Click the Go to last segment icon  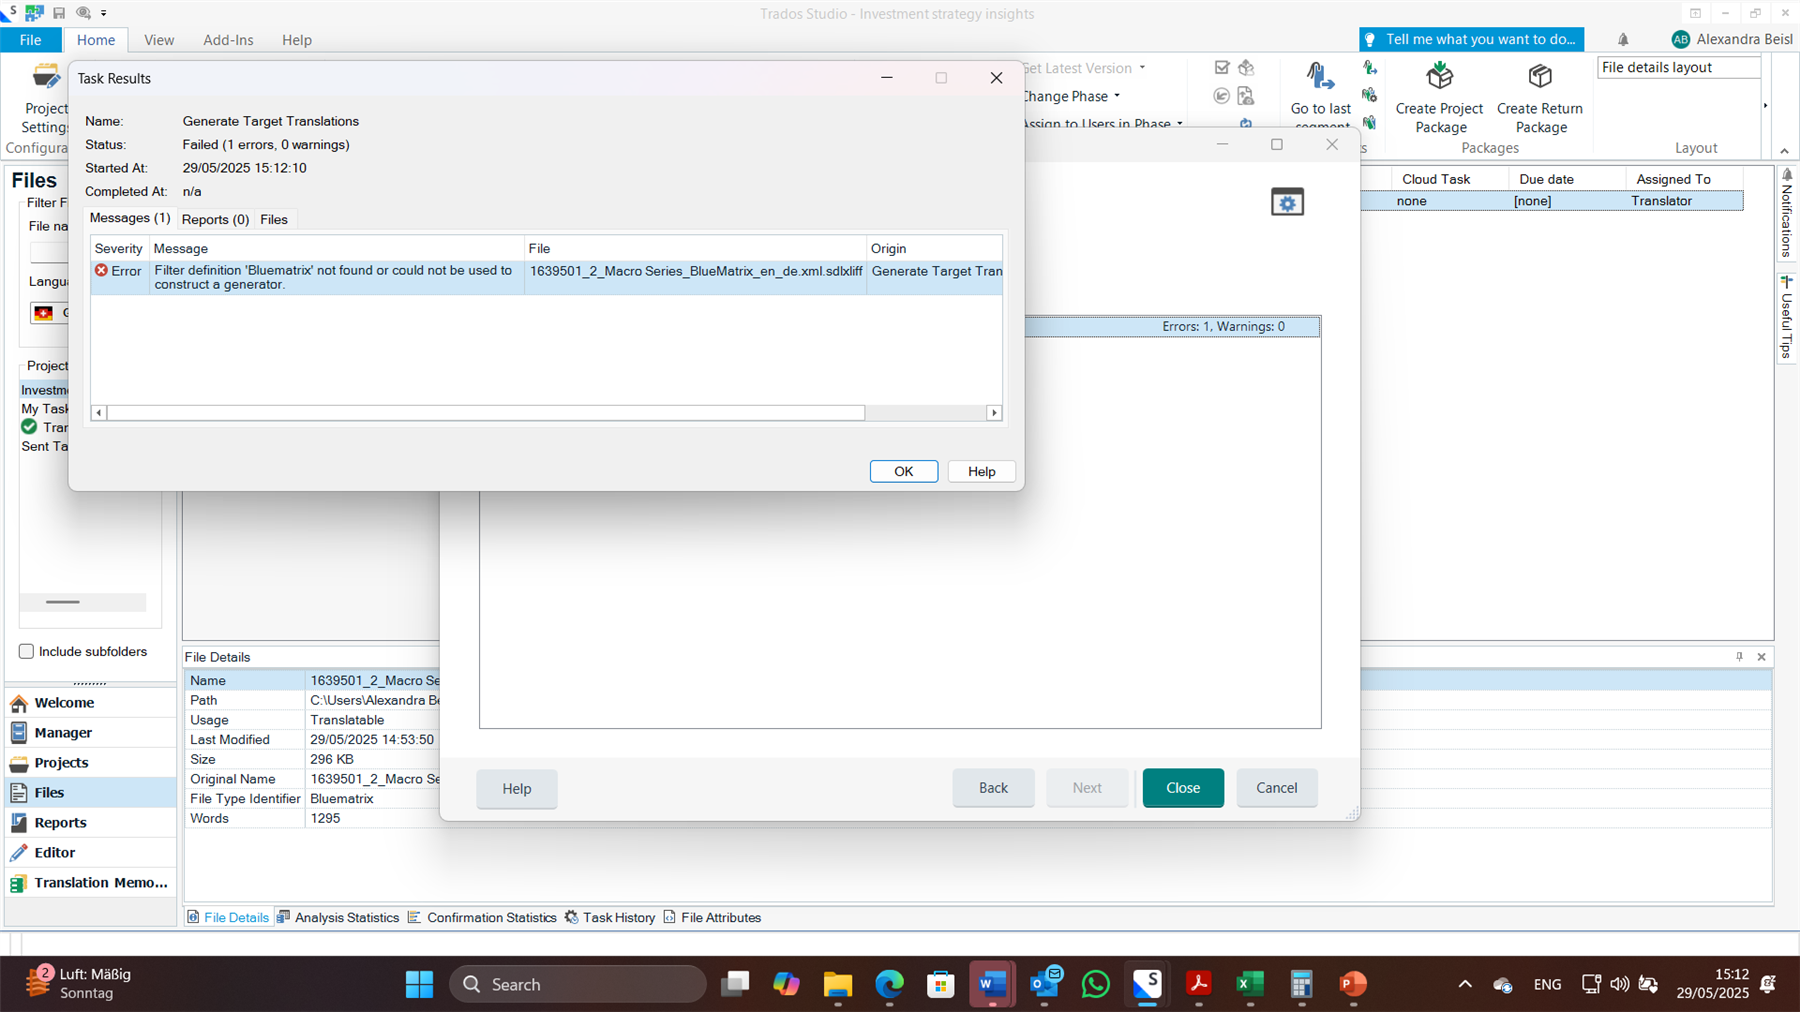click(1320, 76)
